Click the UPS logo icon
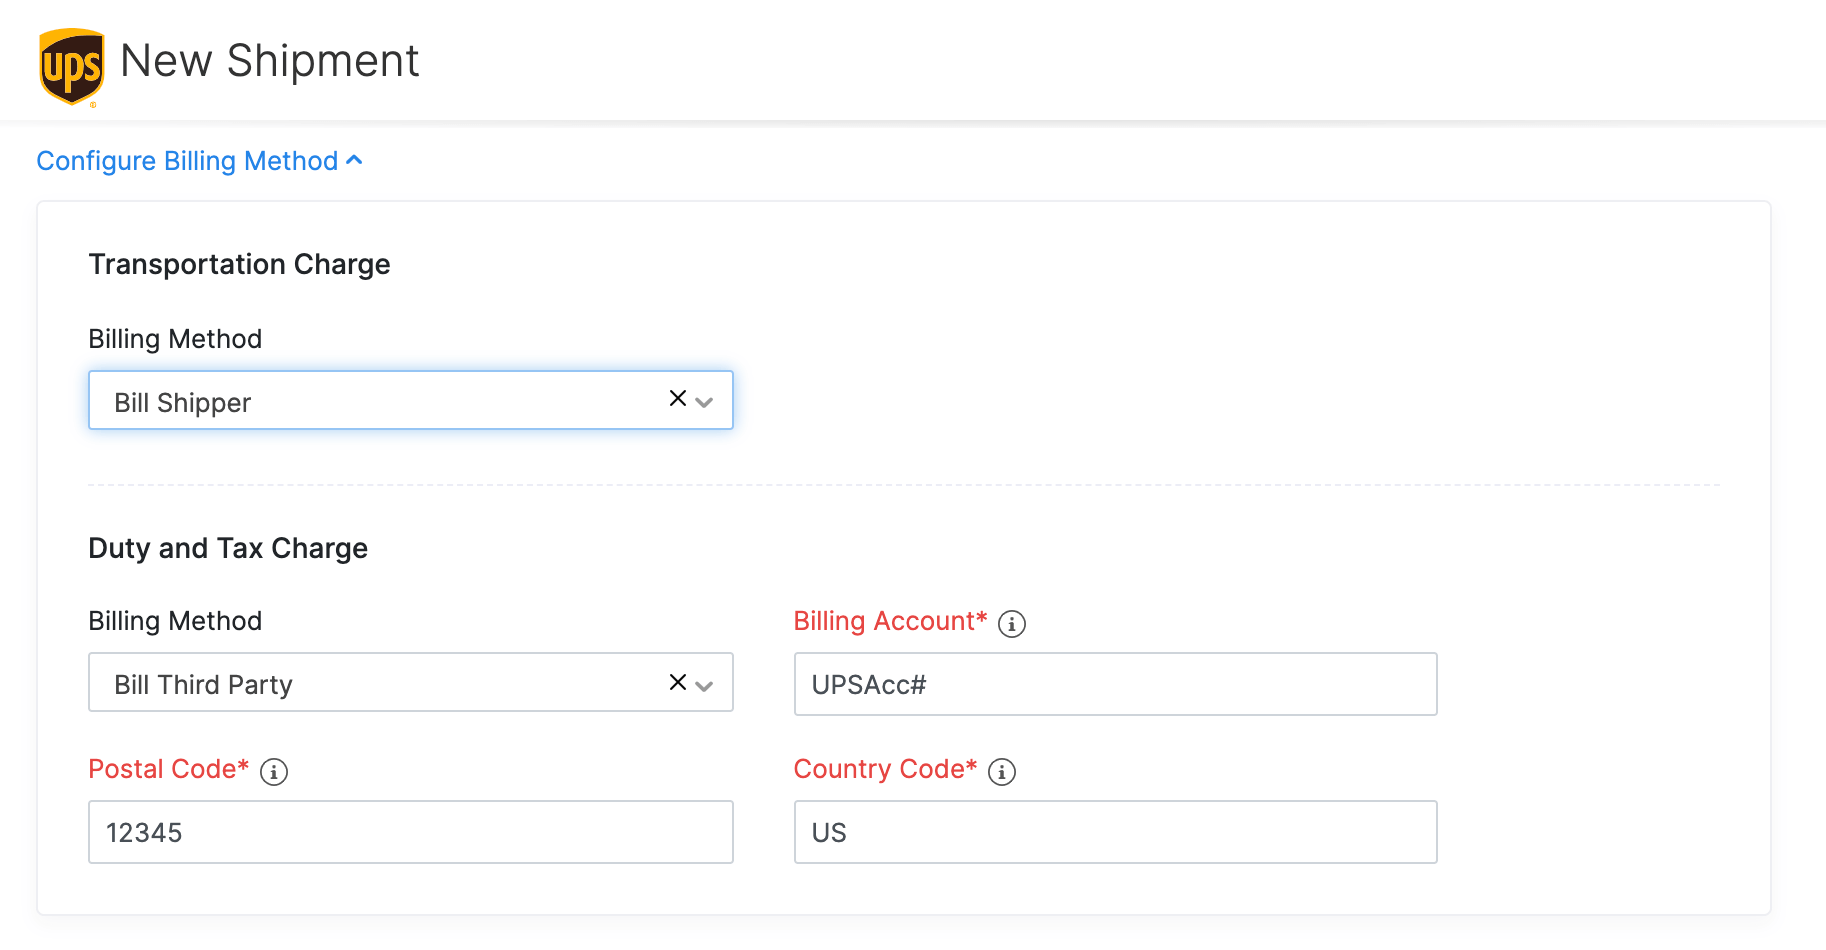This screenshot has width=1826, height=950. coord(70,63)
